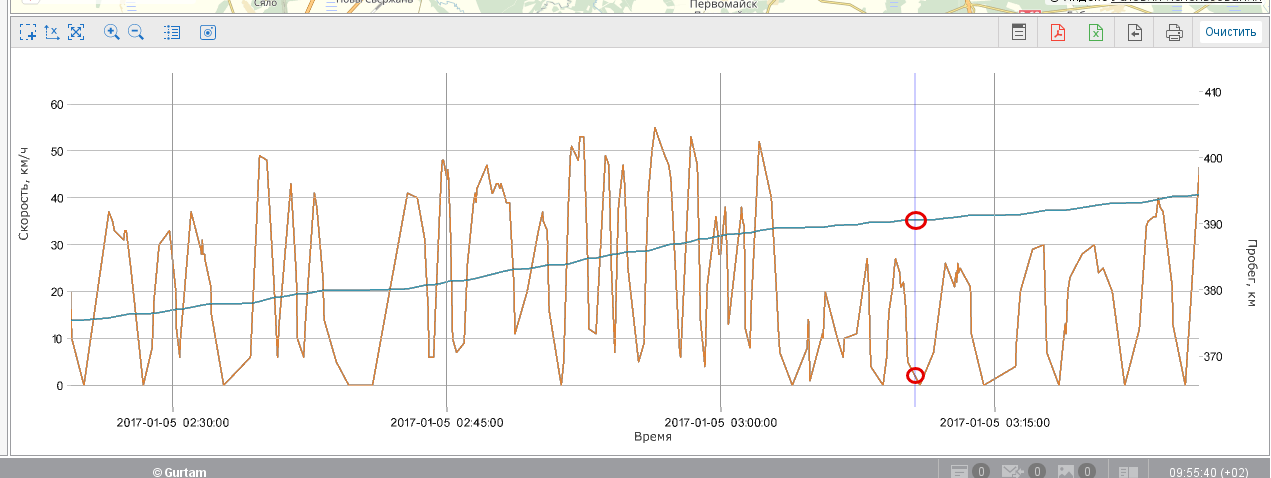Image resolution: width=1271 pixels, height=478 pixels.
Task: Click red marker on the speed line
Action: click(915, 376)
